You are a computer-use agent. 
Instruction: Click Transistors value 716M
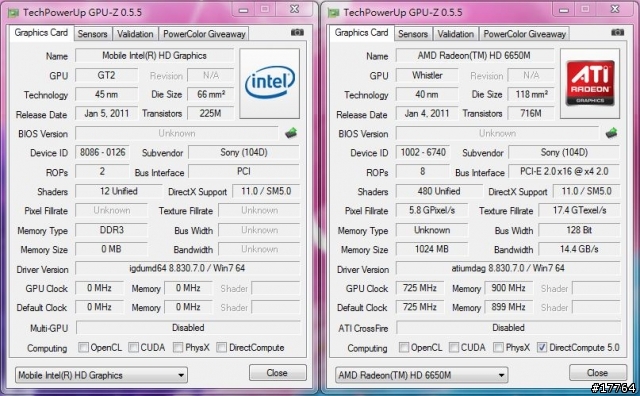531,113
